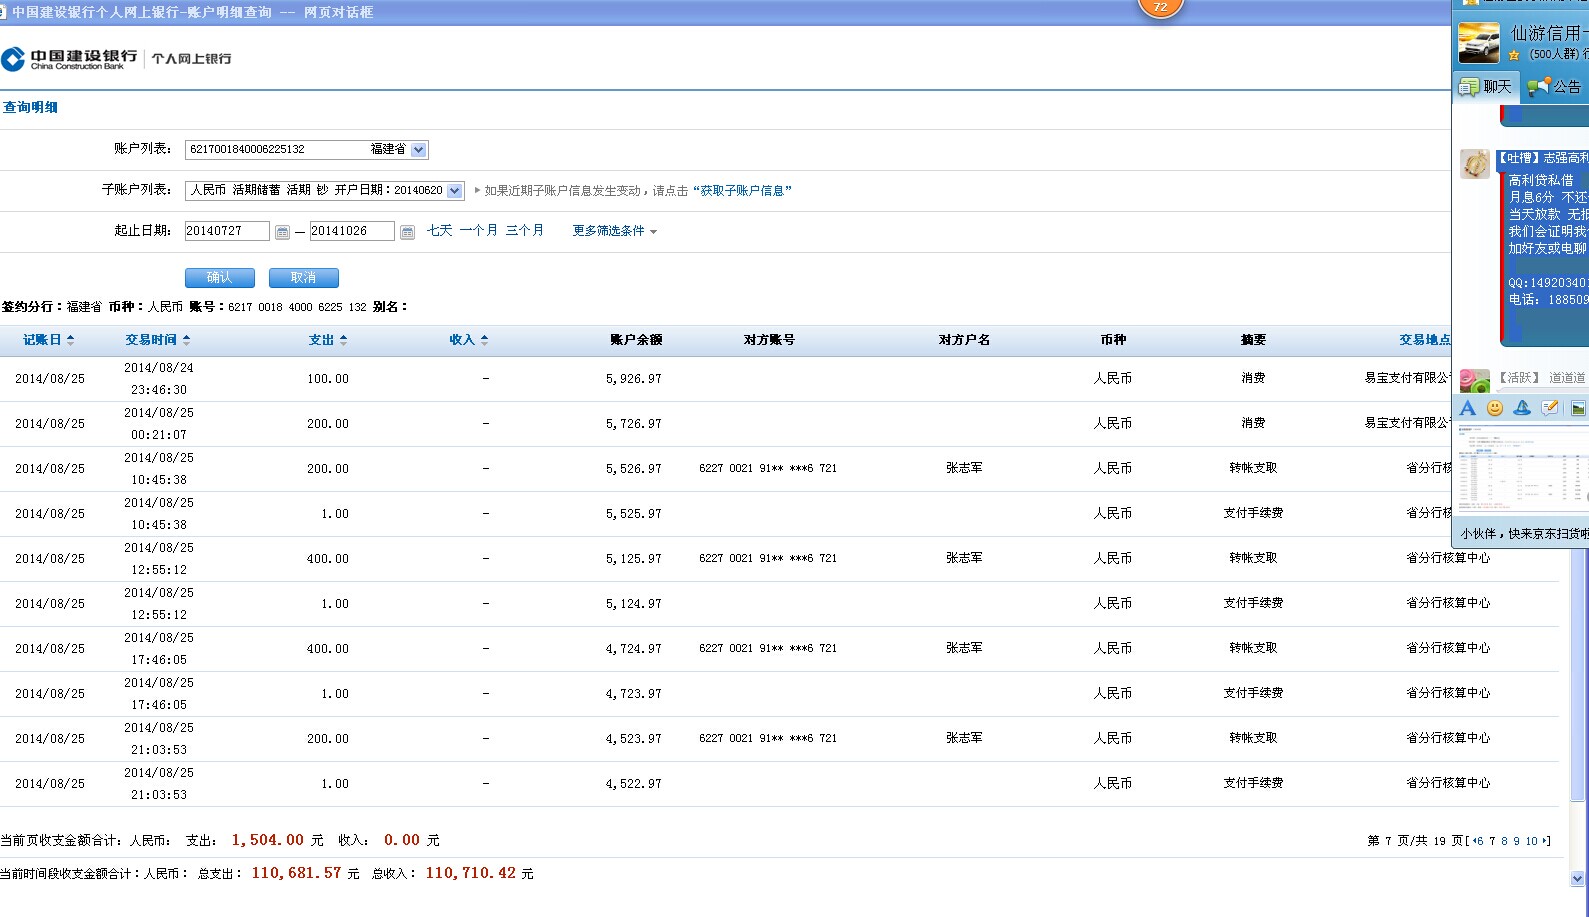The height and width of the screenshot is (917, 1589).
Task: Sort table by 记账日 column
Action: click(48, 340)
